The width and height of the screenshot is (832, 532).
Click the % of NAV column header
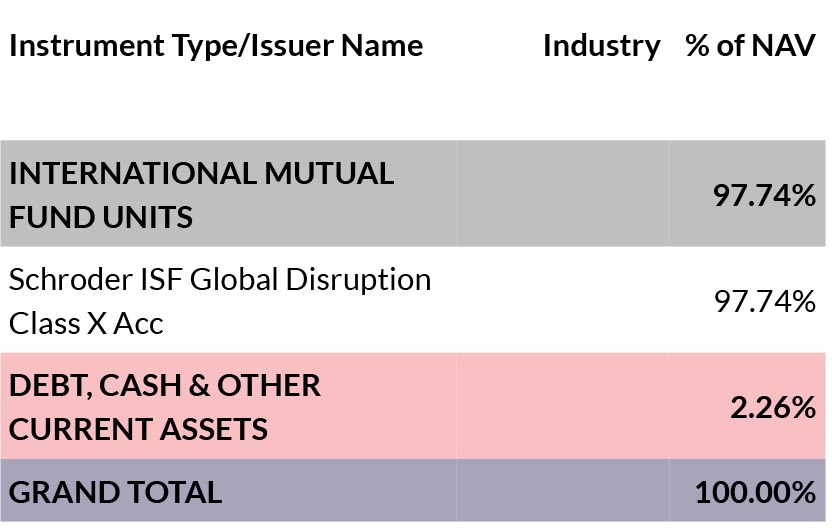click(750, 46)
